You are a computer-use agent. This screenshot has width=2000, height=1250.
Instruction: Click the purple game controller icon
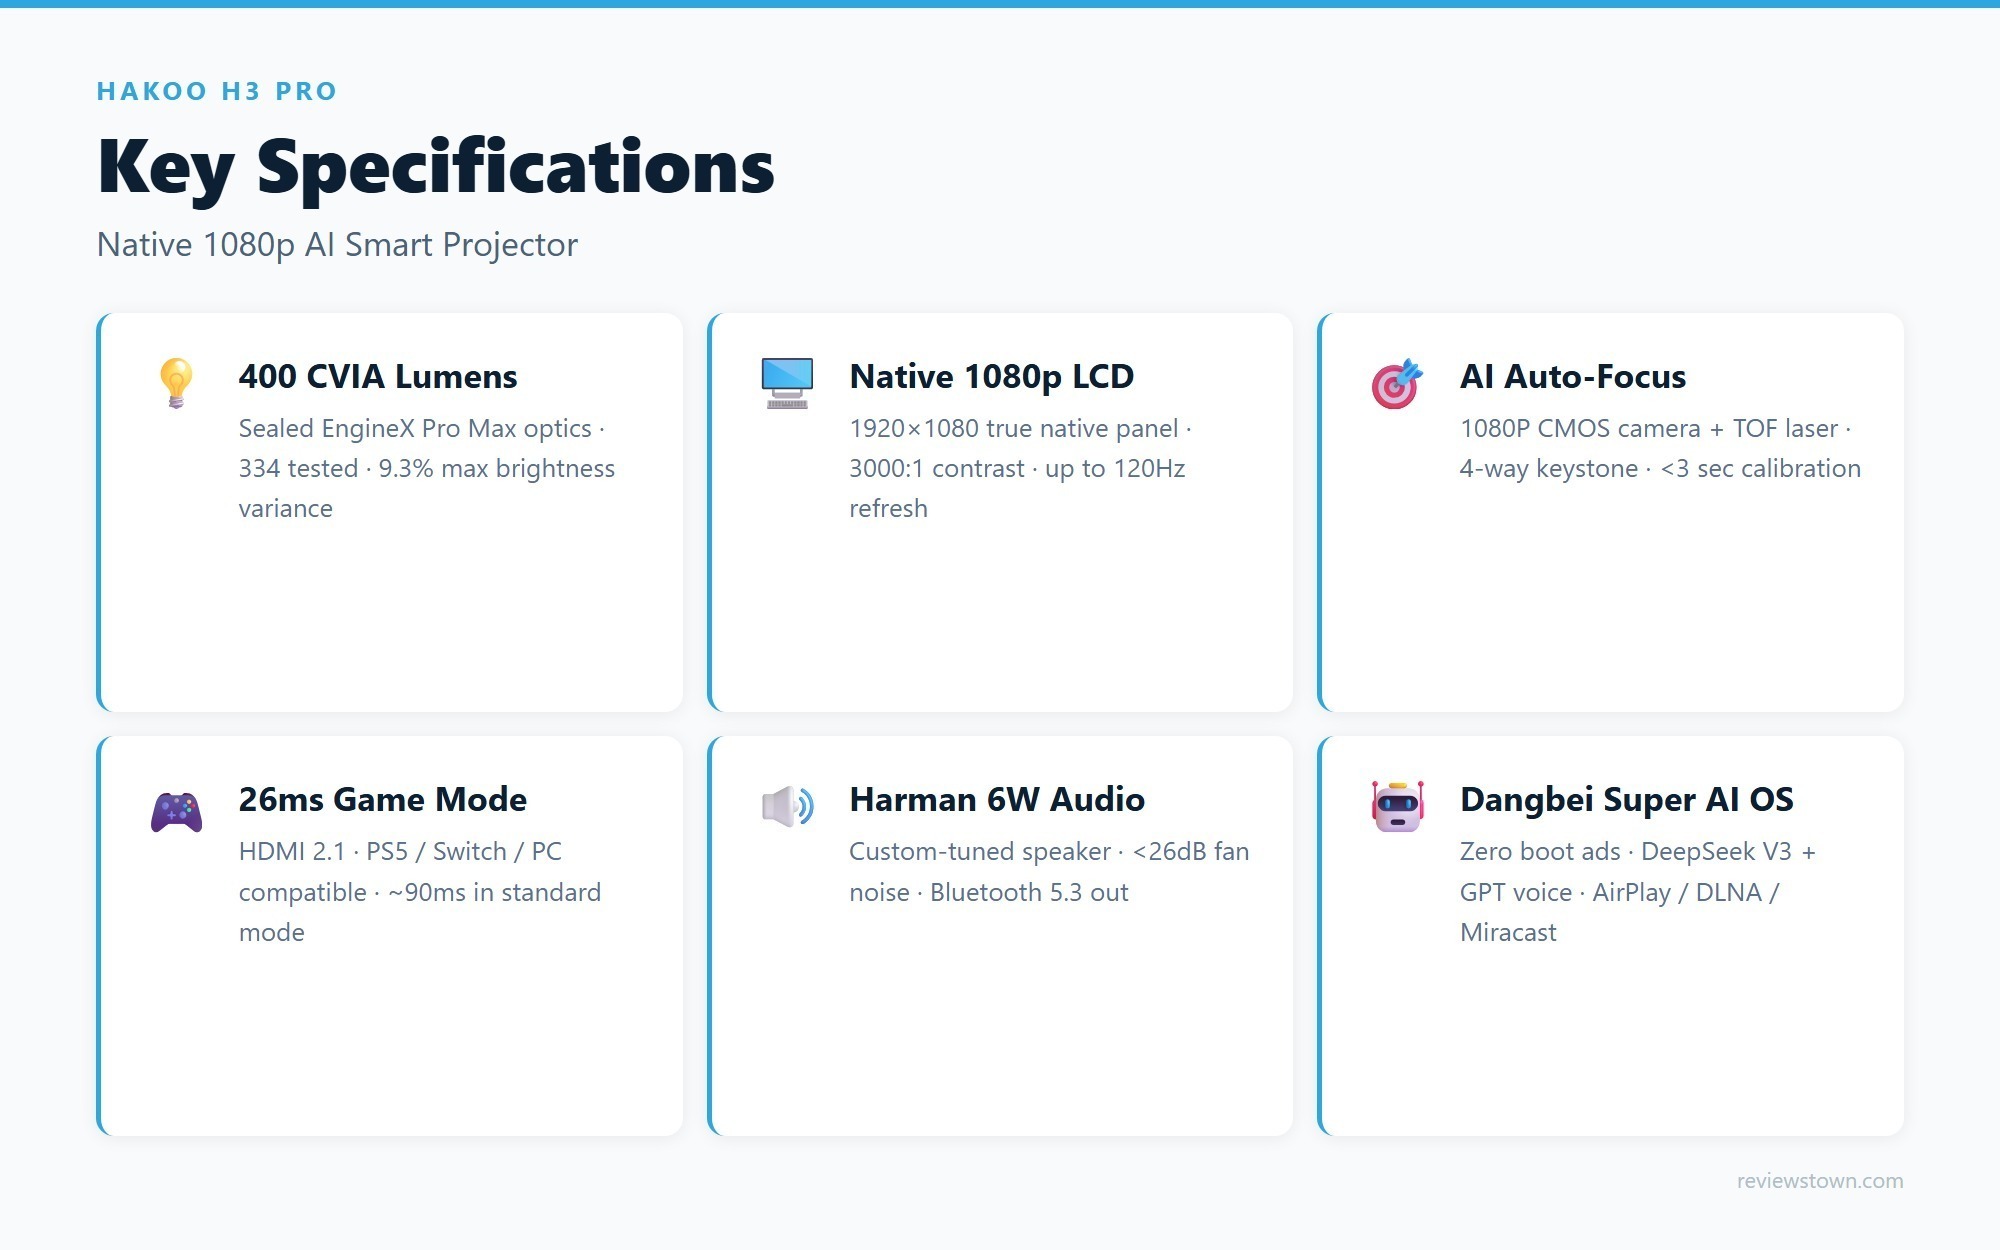(x=176, y=811)
